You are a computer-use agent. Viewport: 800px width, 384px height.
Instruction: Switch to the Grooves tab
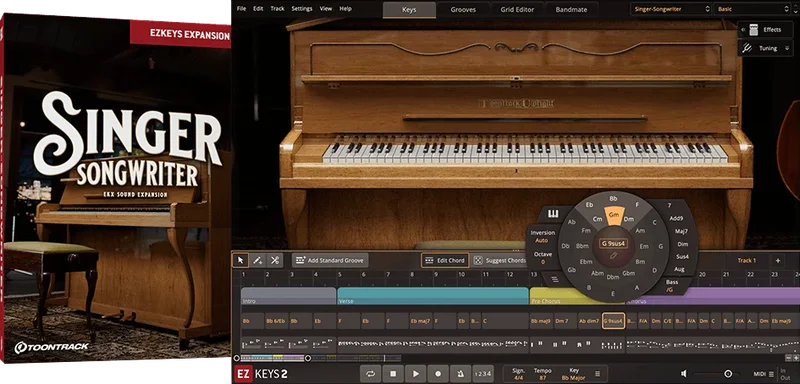tap(463, 10)
